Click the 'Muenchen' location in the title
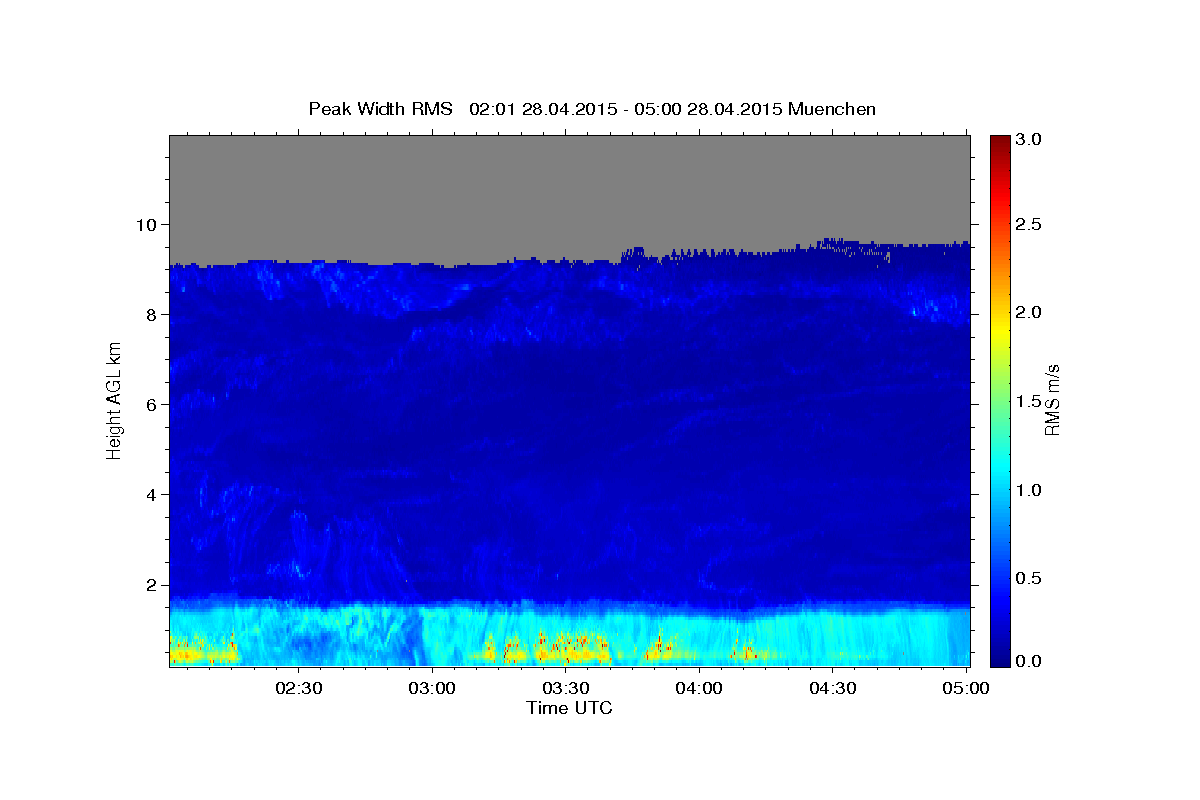The height and width of the screenshot is (800, 1200). (x=832, y=109)
